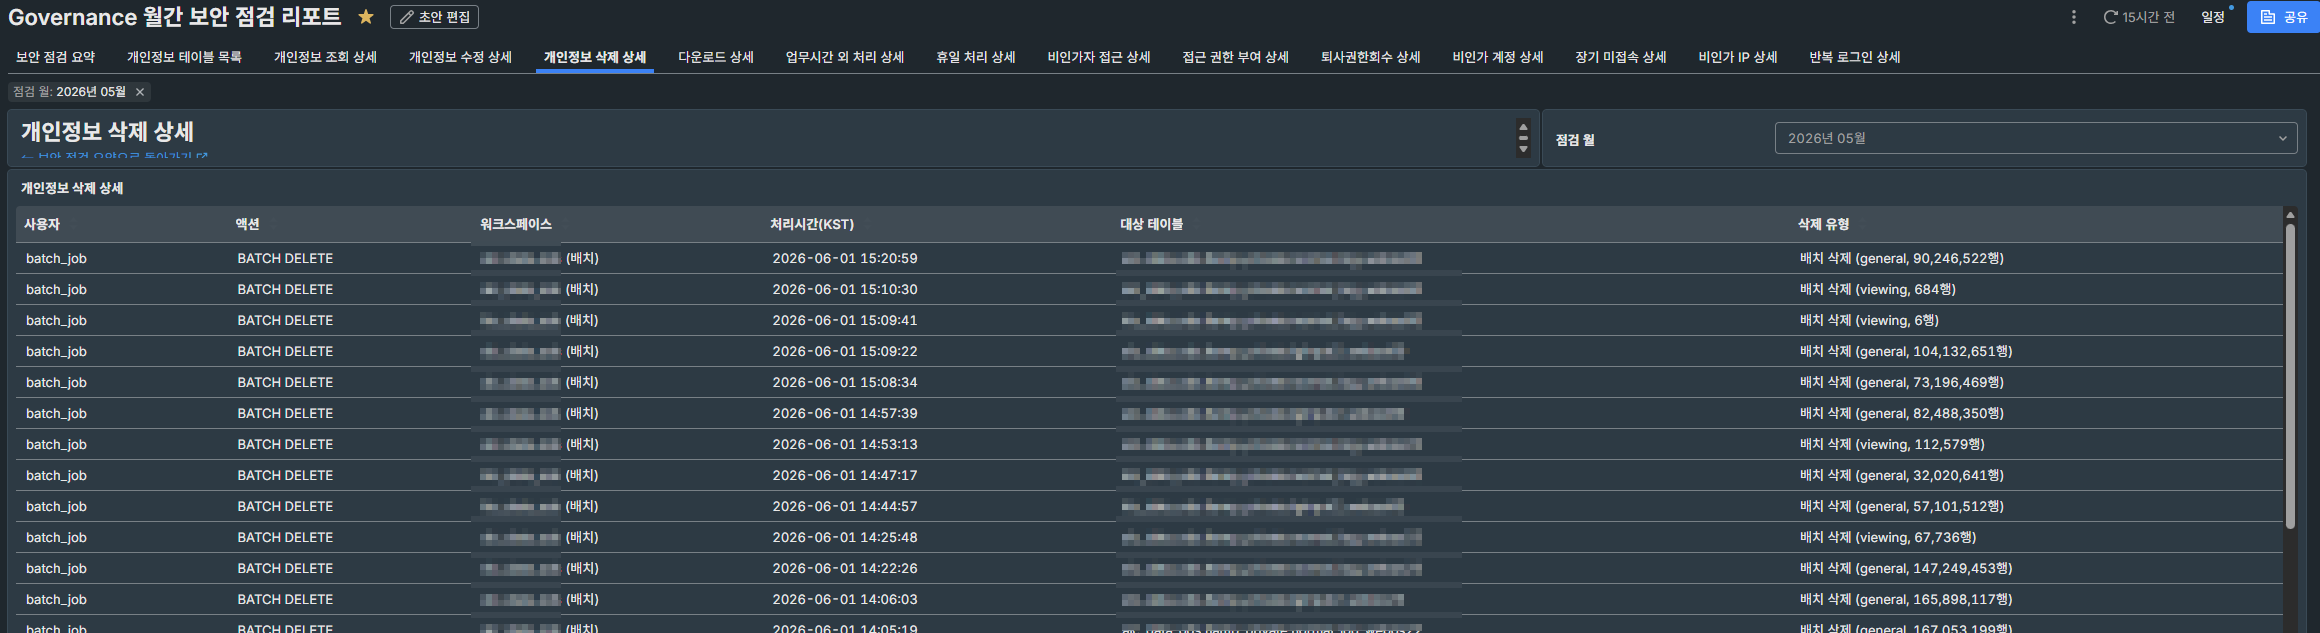Viewport: 2320px width, 633px height.
Task: Open the 일정 schedule button
Action: pos(2213,17)
